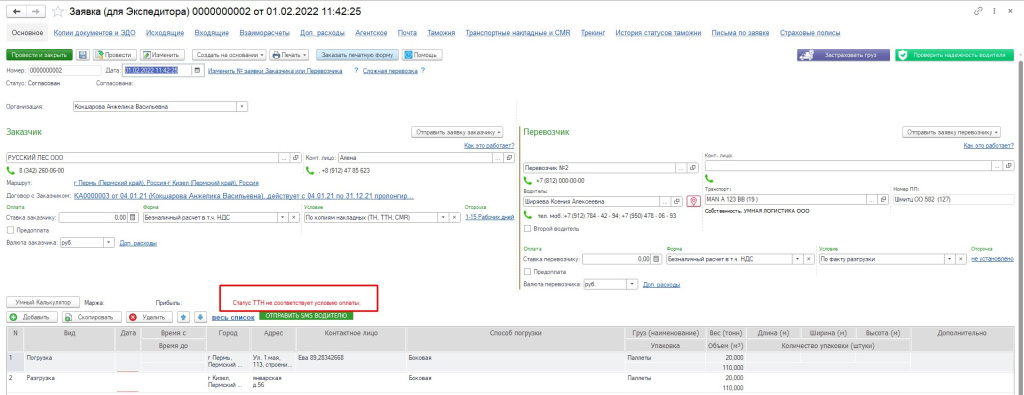Click Проверить надежность водителя button

point(953,55)
